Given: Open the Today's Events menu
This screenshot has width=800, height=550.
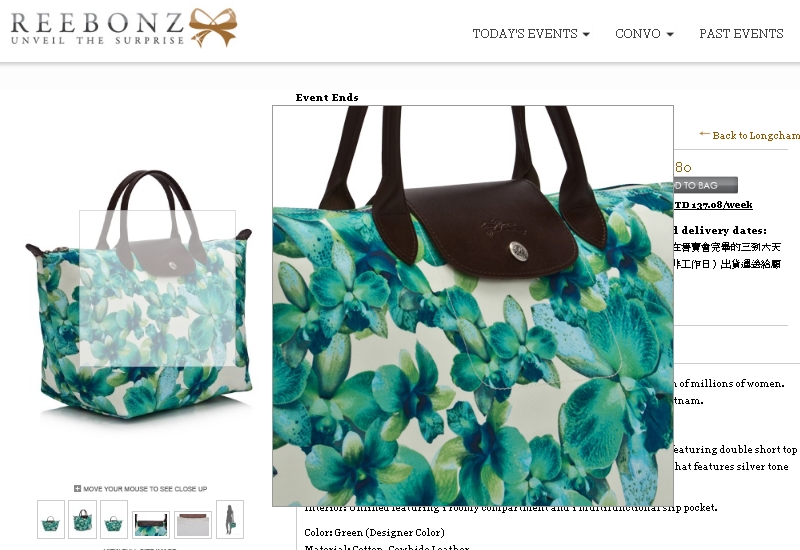Looking at the screenshot, I should (531, 34).
